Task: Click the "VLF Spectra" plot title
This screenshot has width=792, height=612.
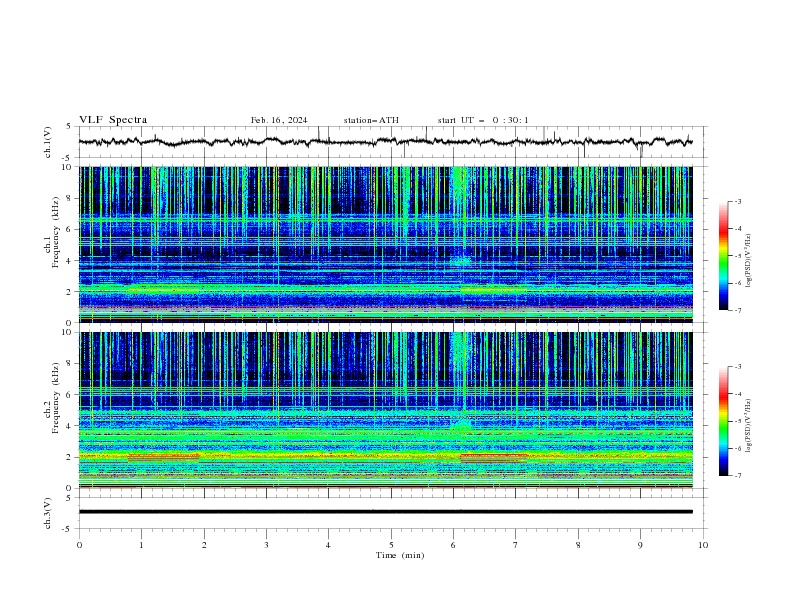Action: [x=113, y=120]
